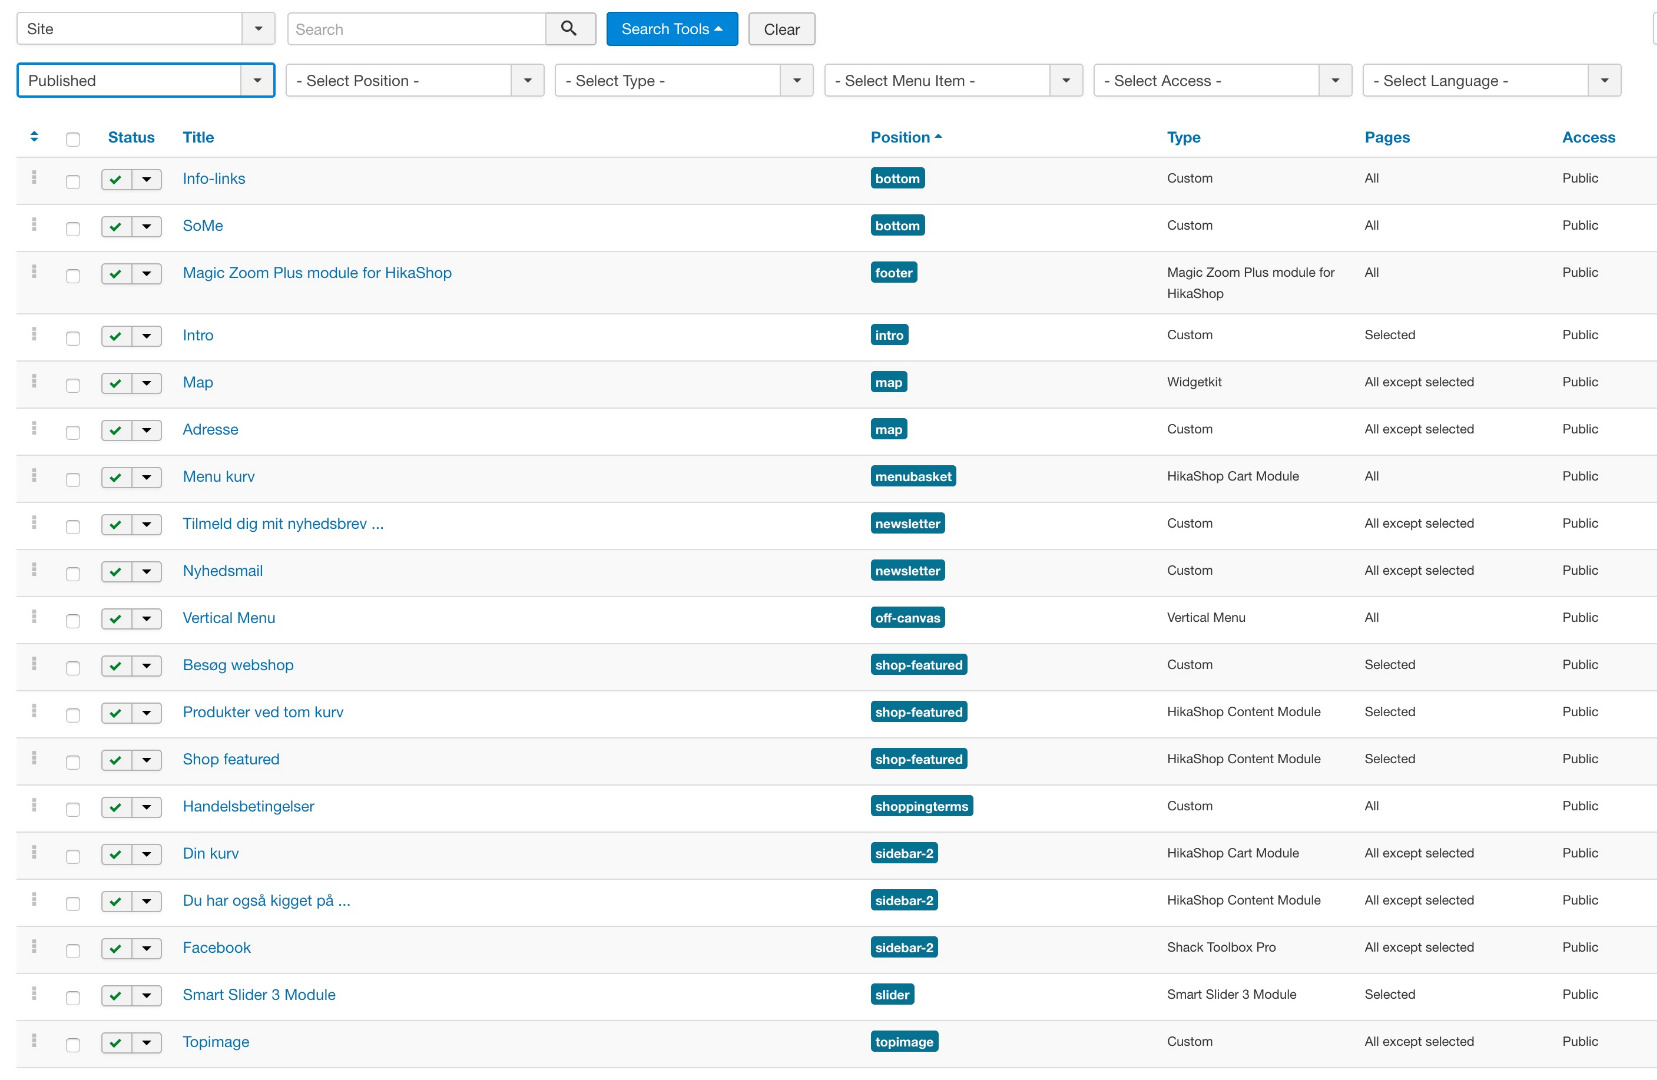Open status actions dropdown for Nyhedsmail
The width and height of the screenshot is (1657, 1080).
[147, 572]
